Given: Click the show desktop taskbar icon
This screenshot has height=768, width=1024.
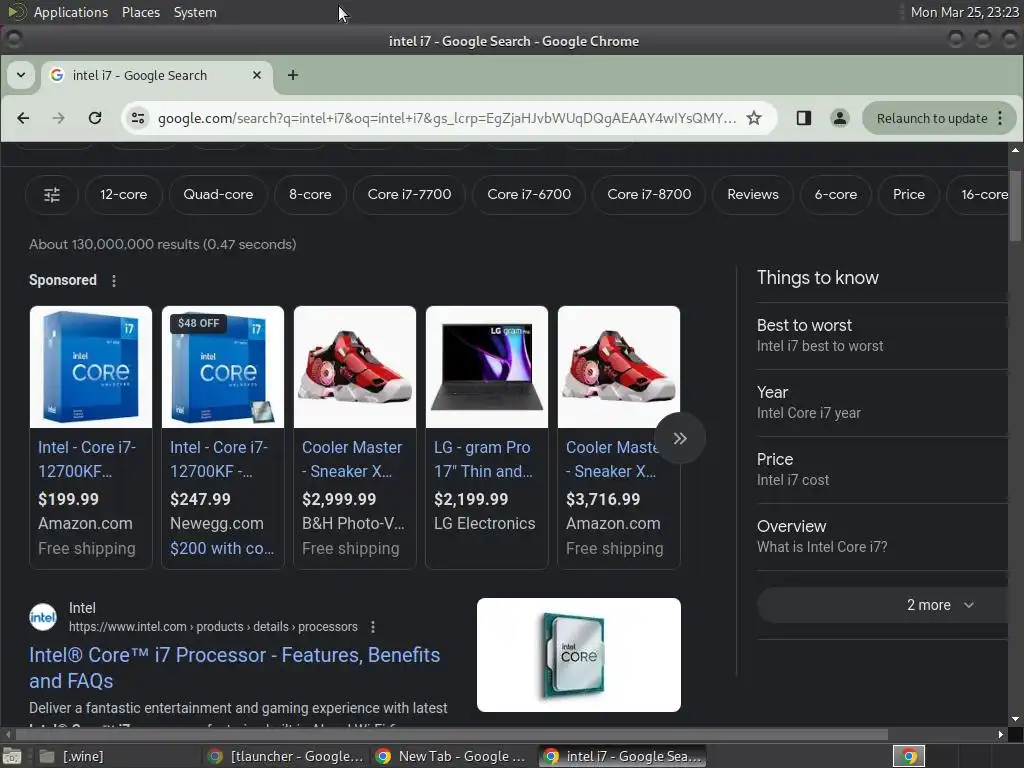Looking at the screenshot, I should pyautogui.click(x=12, y=756).
